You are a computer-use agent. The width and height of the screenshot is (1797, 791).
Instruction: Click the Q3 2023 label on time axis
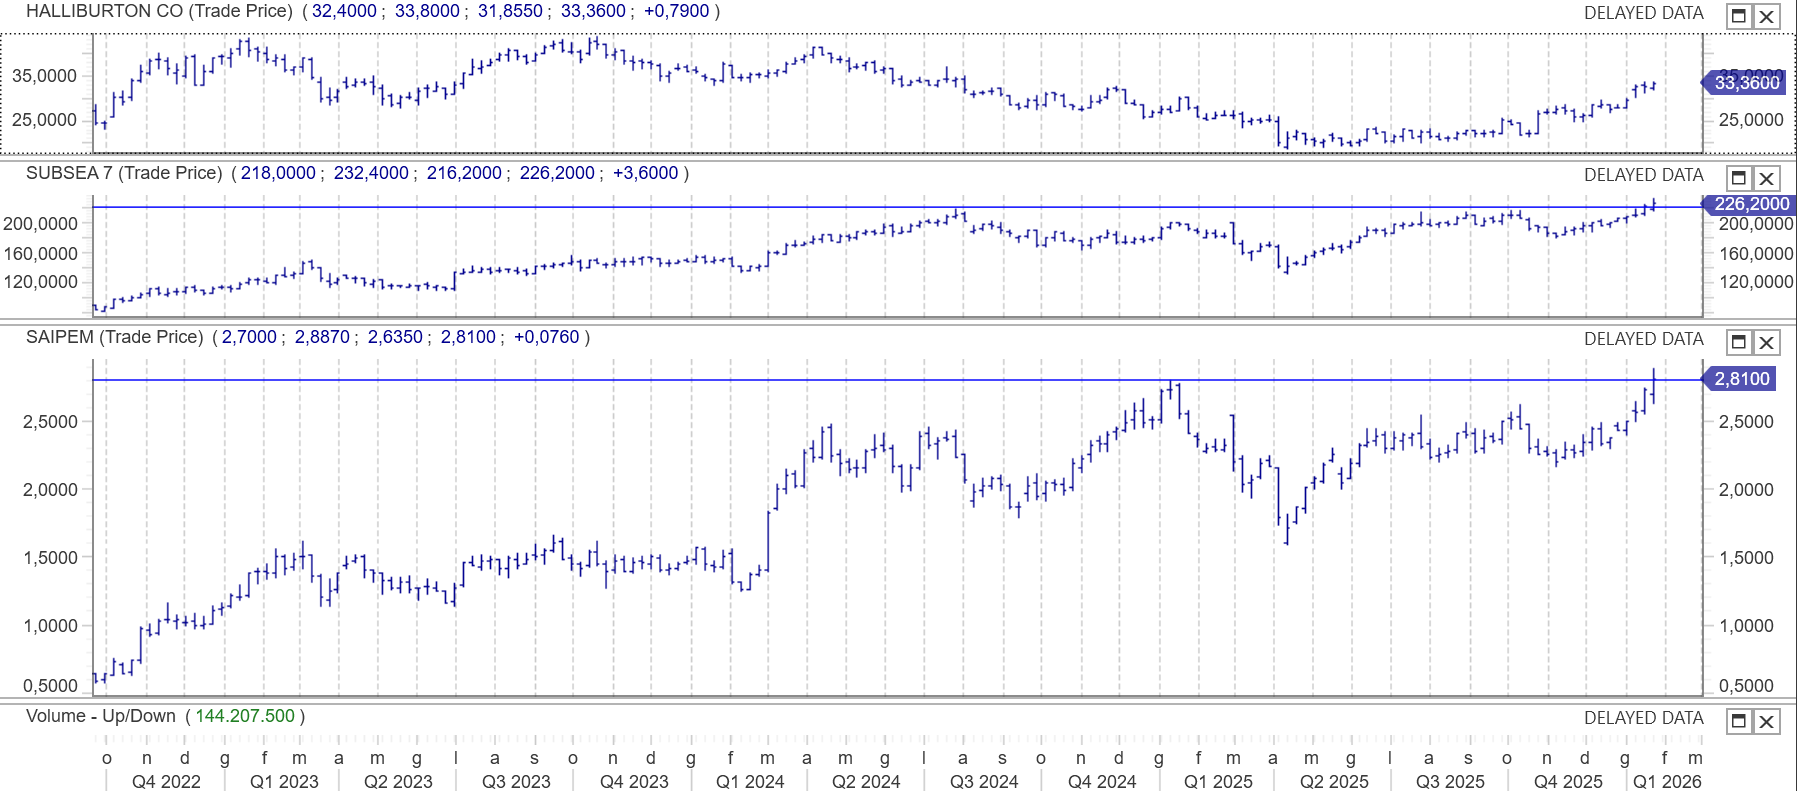coord(516,781)
